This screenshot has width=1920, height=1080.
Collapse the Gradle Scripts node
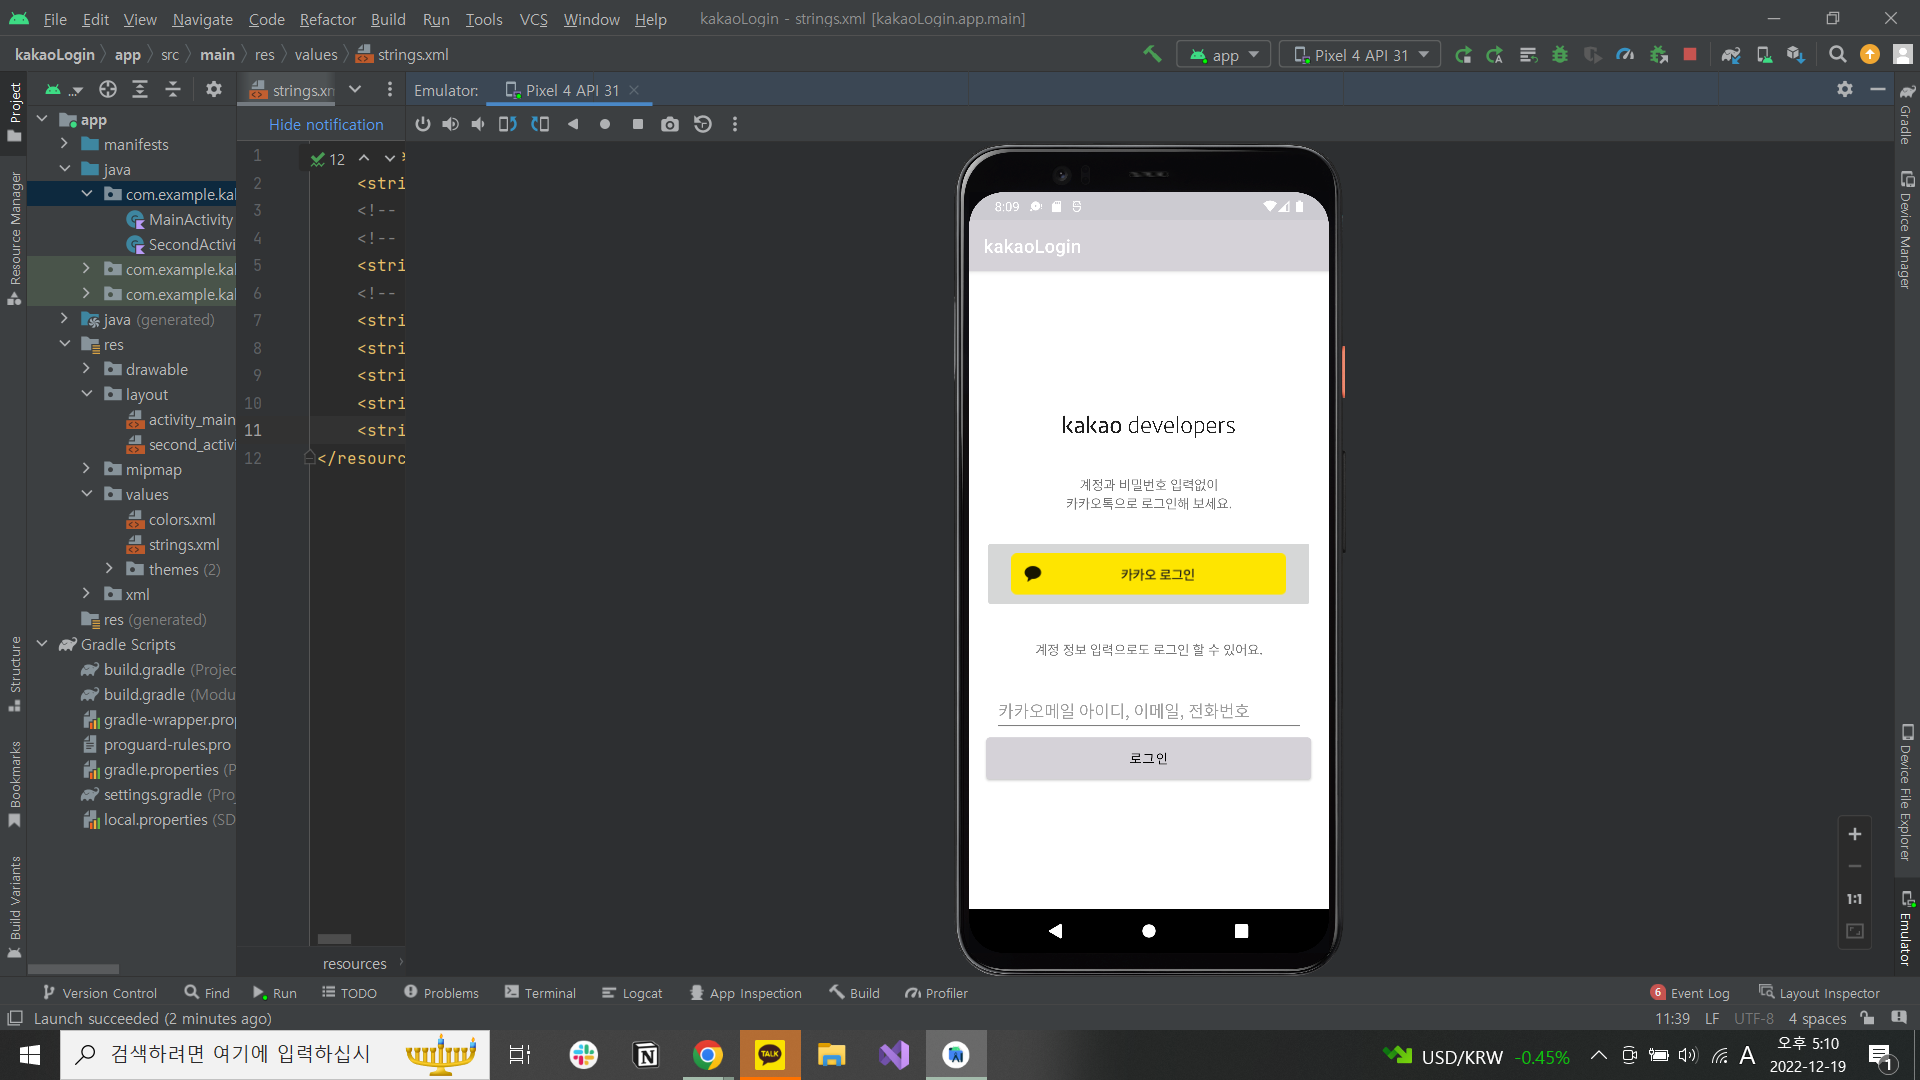[42, 644]
